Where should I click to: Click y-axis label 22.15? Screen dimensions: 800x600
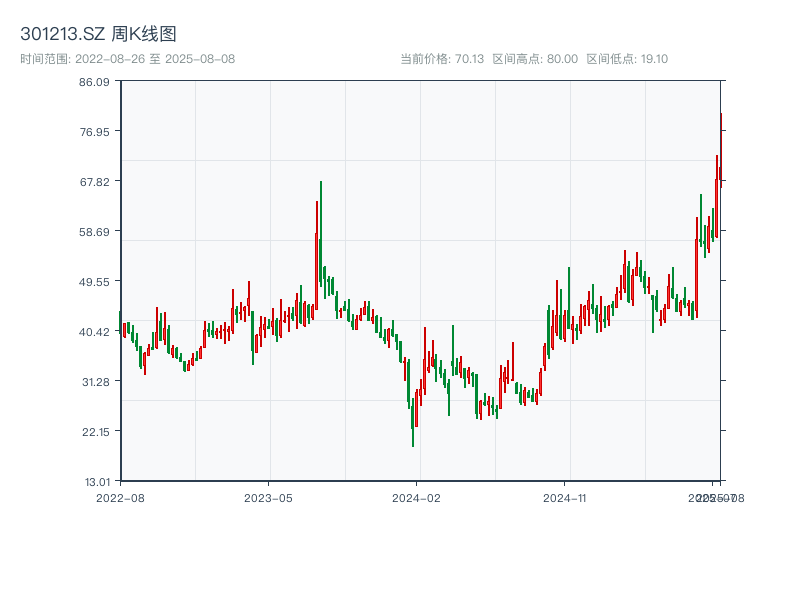[x=96, y=432]
